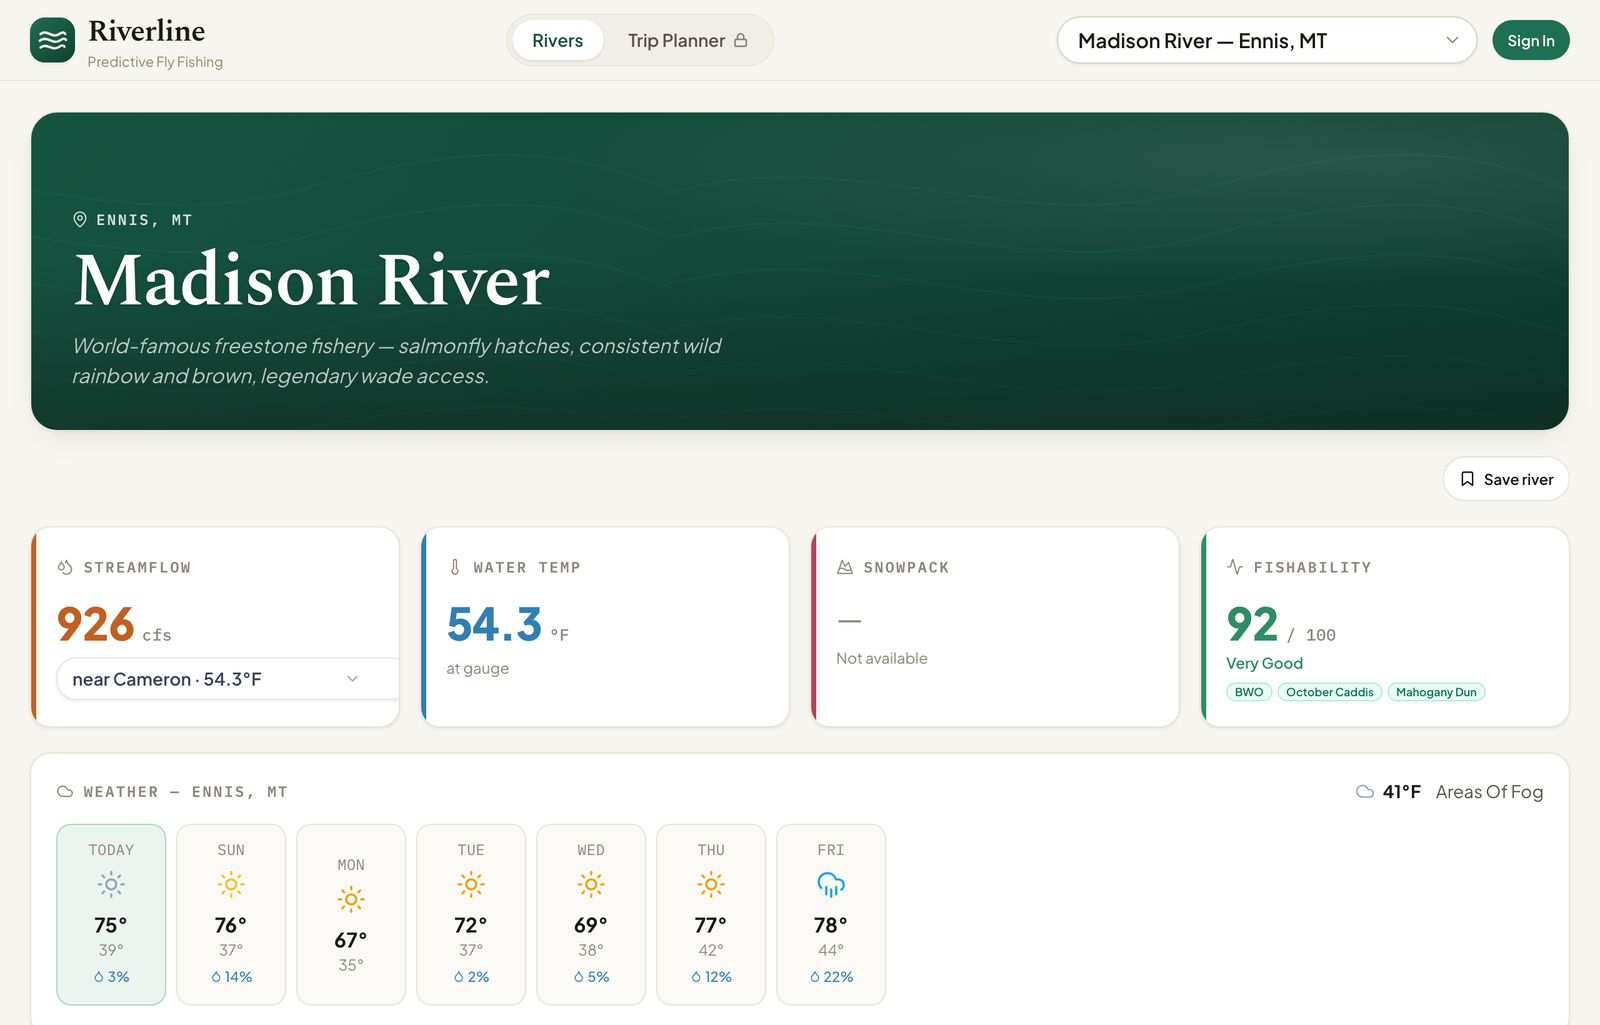Click the sun icon in MON forecast card
This screenshot has width=1600, height=1025.
(351, 899)
